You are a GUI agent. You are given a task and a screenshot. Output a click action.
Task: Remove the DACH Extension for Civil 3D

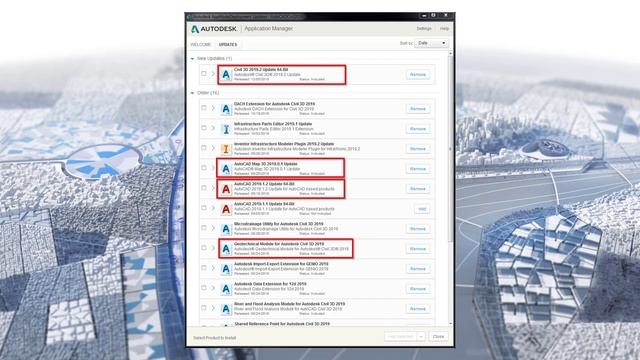coord(418,109)
